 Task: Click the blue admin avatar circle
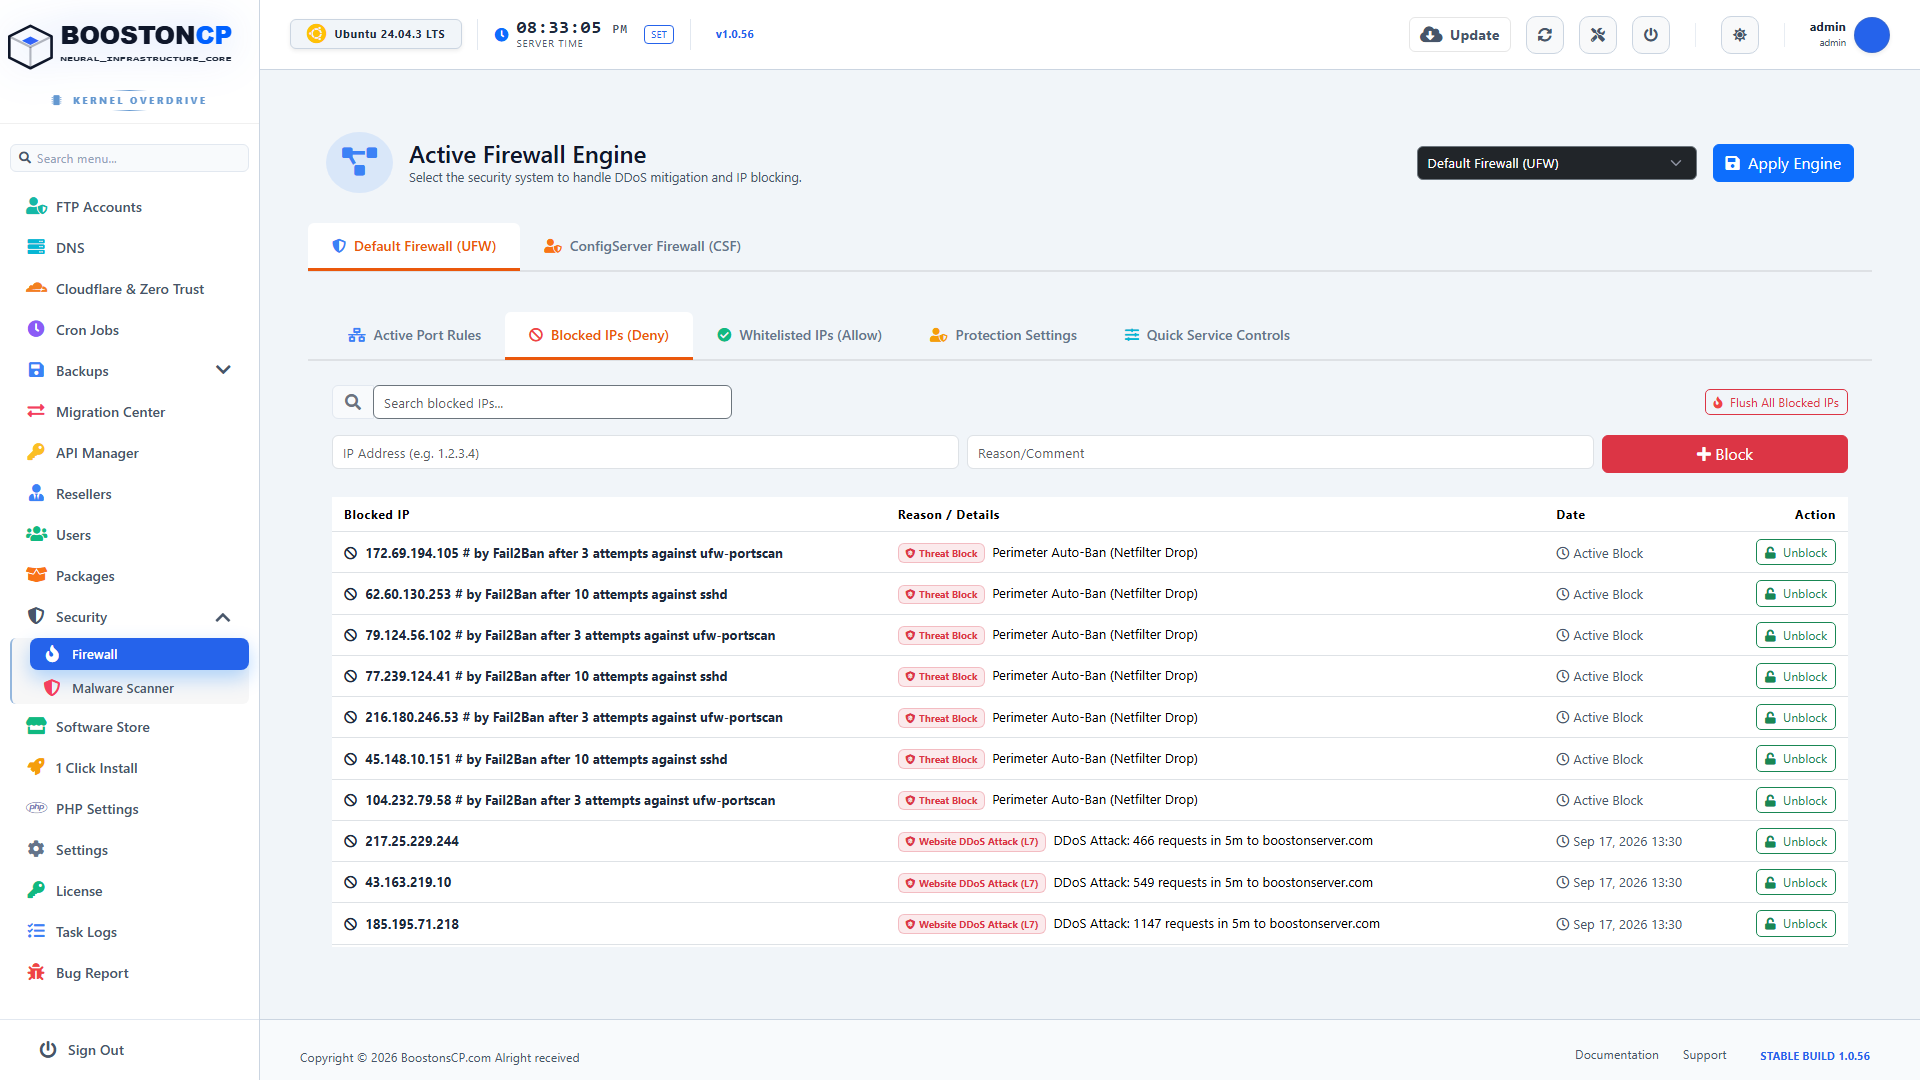(1872, 35)
